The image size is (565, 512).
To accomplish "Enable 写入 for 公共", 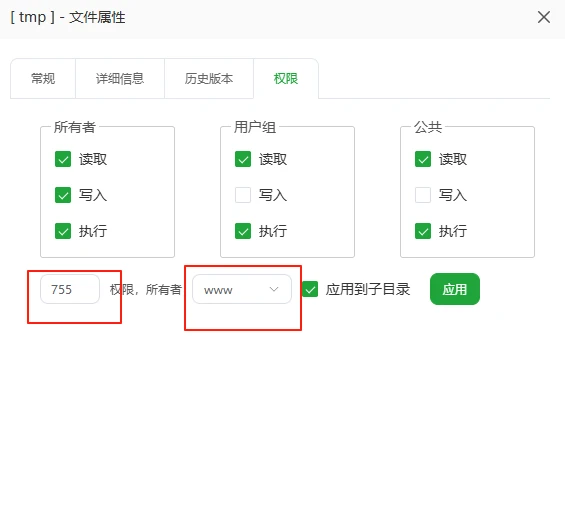I will (423, 195).
